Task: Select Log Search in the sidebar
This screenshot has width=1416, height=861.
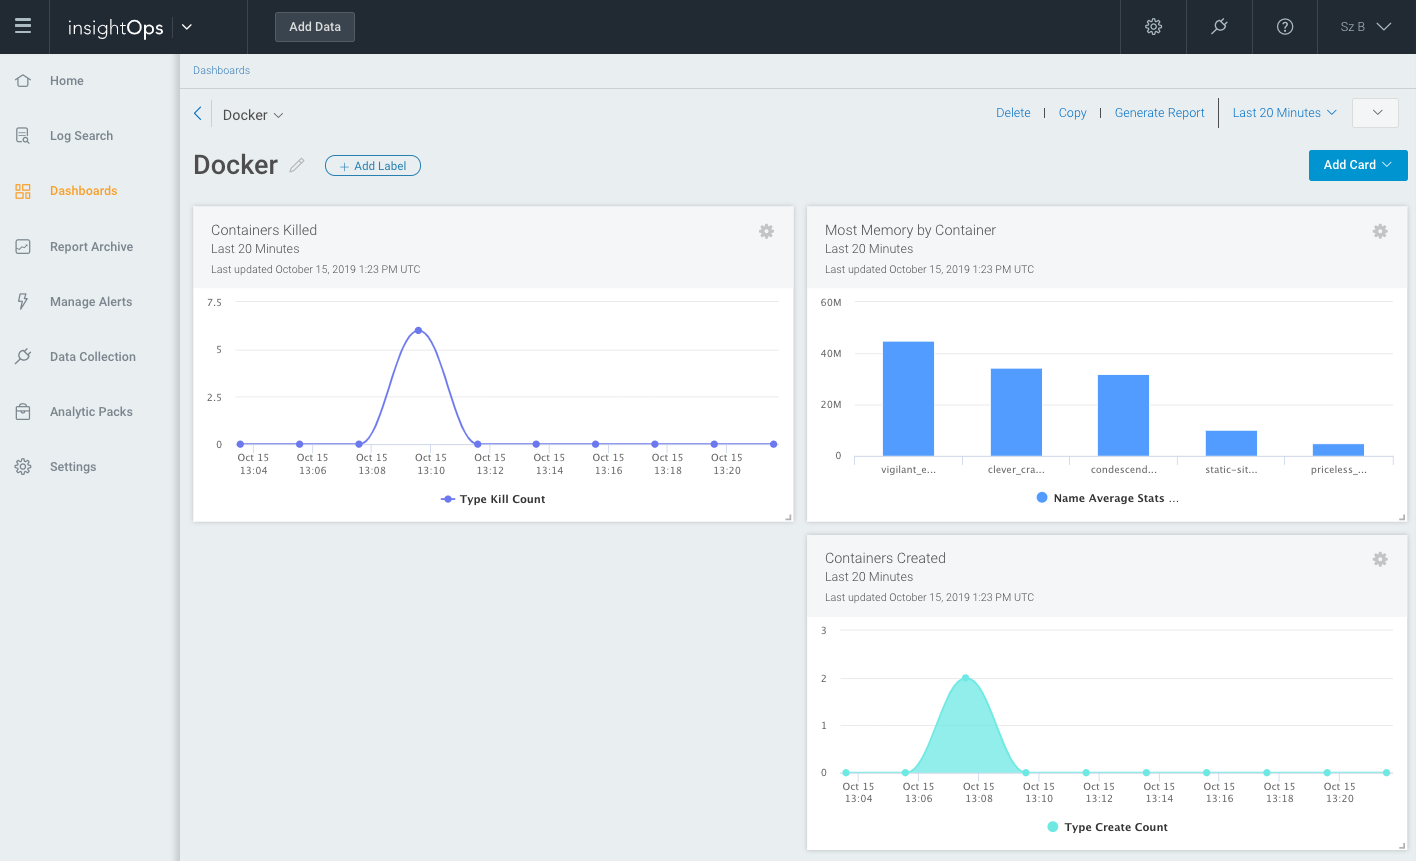Action: pyautogui.click(x=81, y=136)
